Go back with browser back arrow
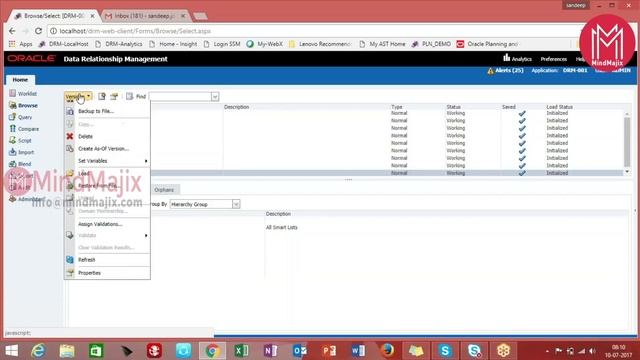640x360 pixels. tap(12, 31)
